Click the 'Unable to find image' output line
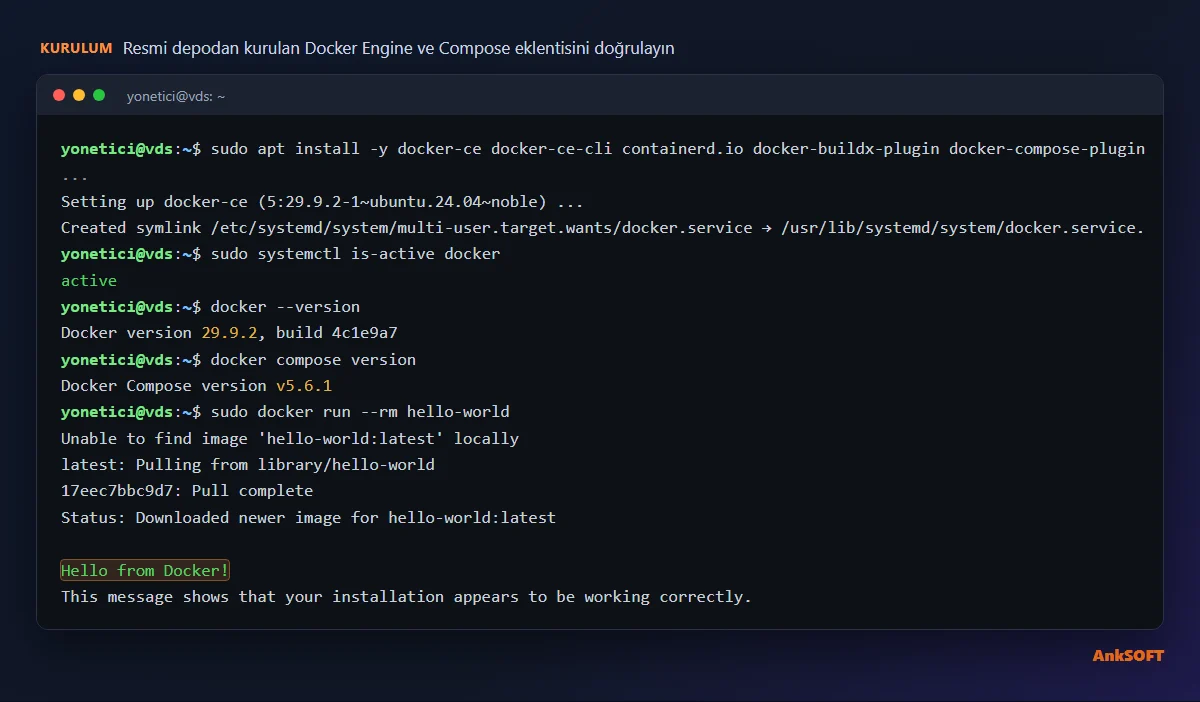The height and width of the screenshot is (702, 1200). (290, 439)
